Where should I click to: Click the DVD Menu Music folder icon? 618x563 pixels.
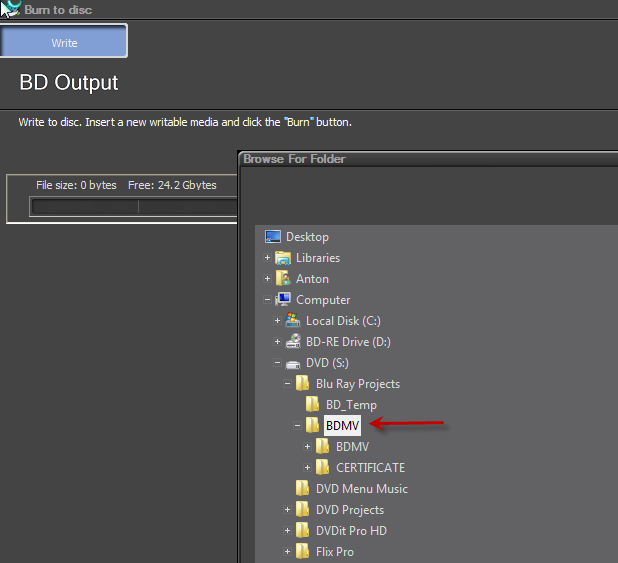click(303, 488)
